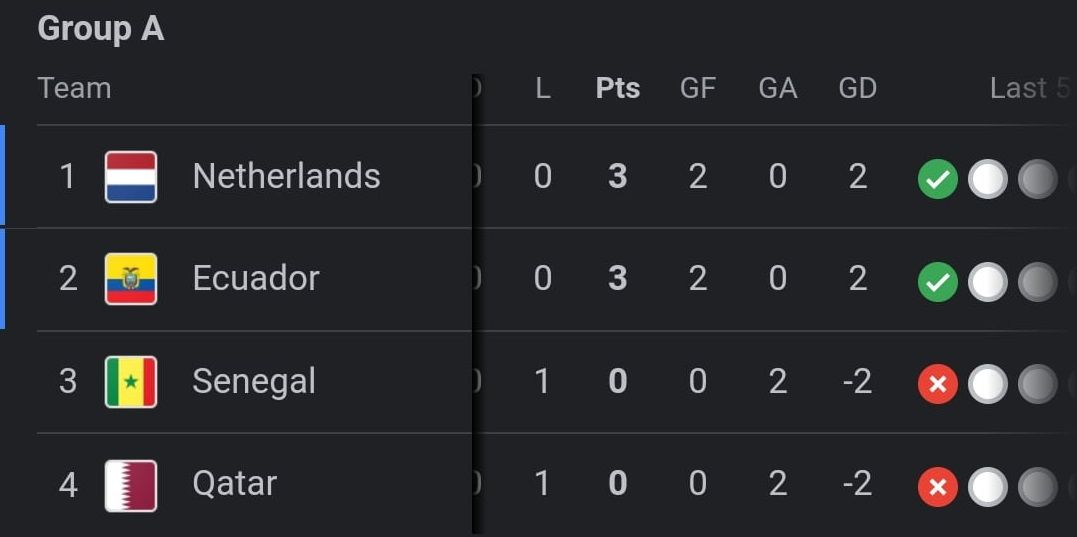Click the GF column header
Screen dimensions: 1077x537
click(x=697, y=88)
